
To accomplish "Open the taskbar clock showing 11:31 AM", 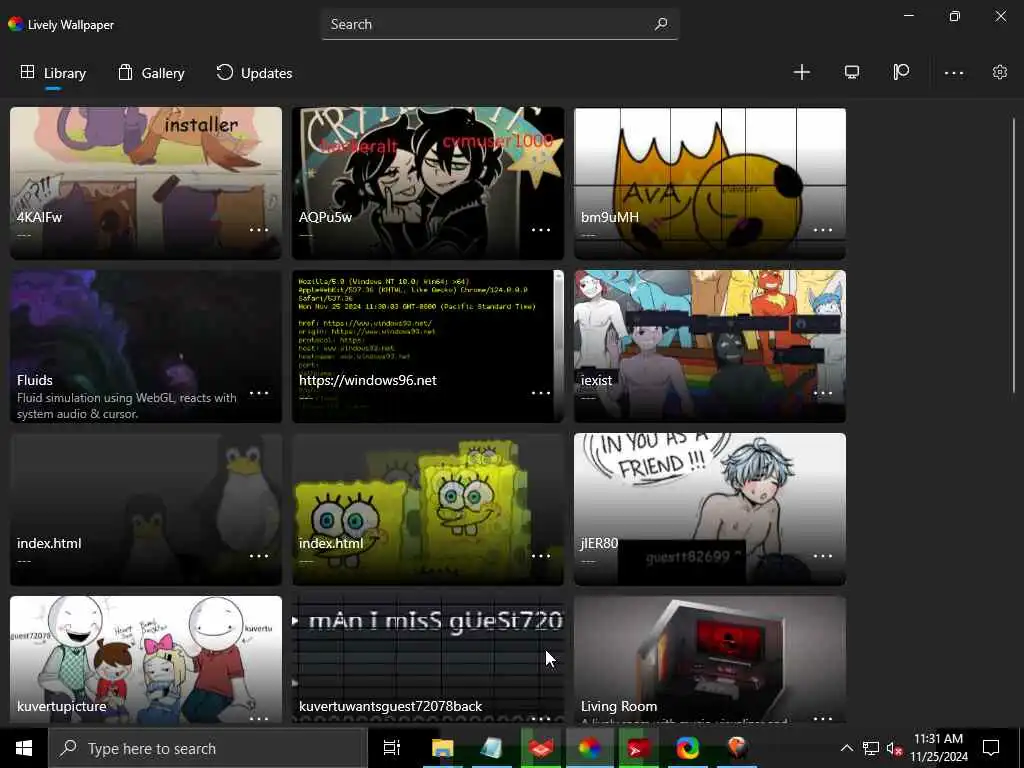I will (x=939, y=748).
